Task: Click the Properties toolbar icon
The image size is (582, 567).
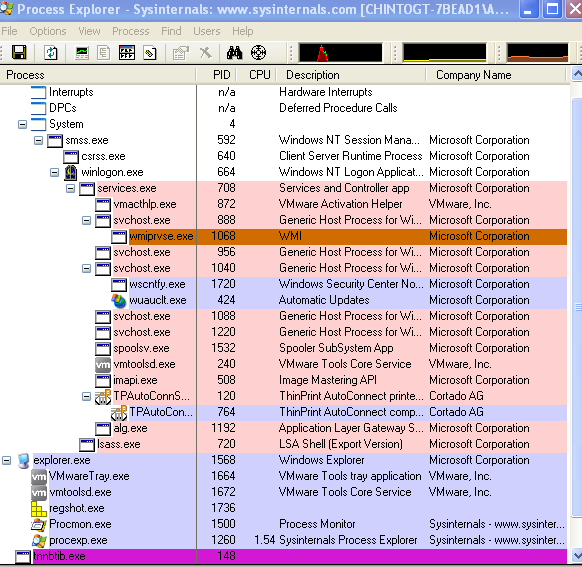Action: coord(181,53)
